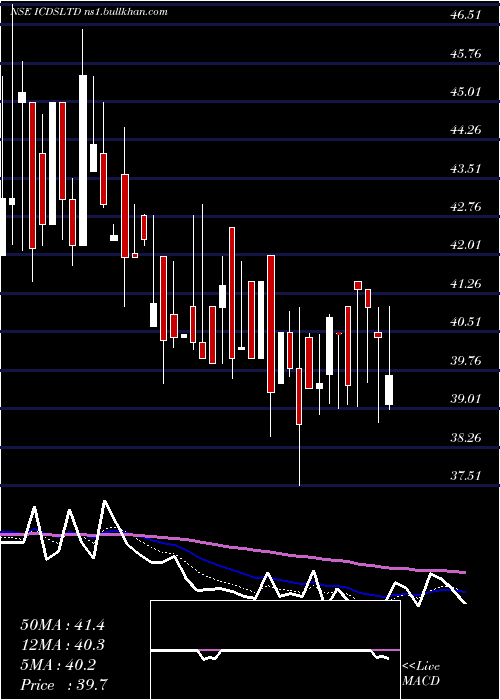Click the 42.01 price axis label
The width and height of the screenshot is (500, 700).
[x=466, y=245]
